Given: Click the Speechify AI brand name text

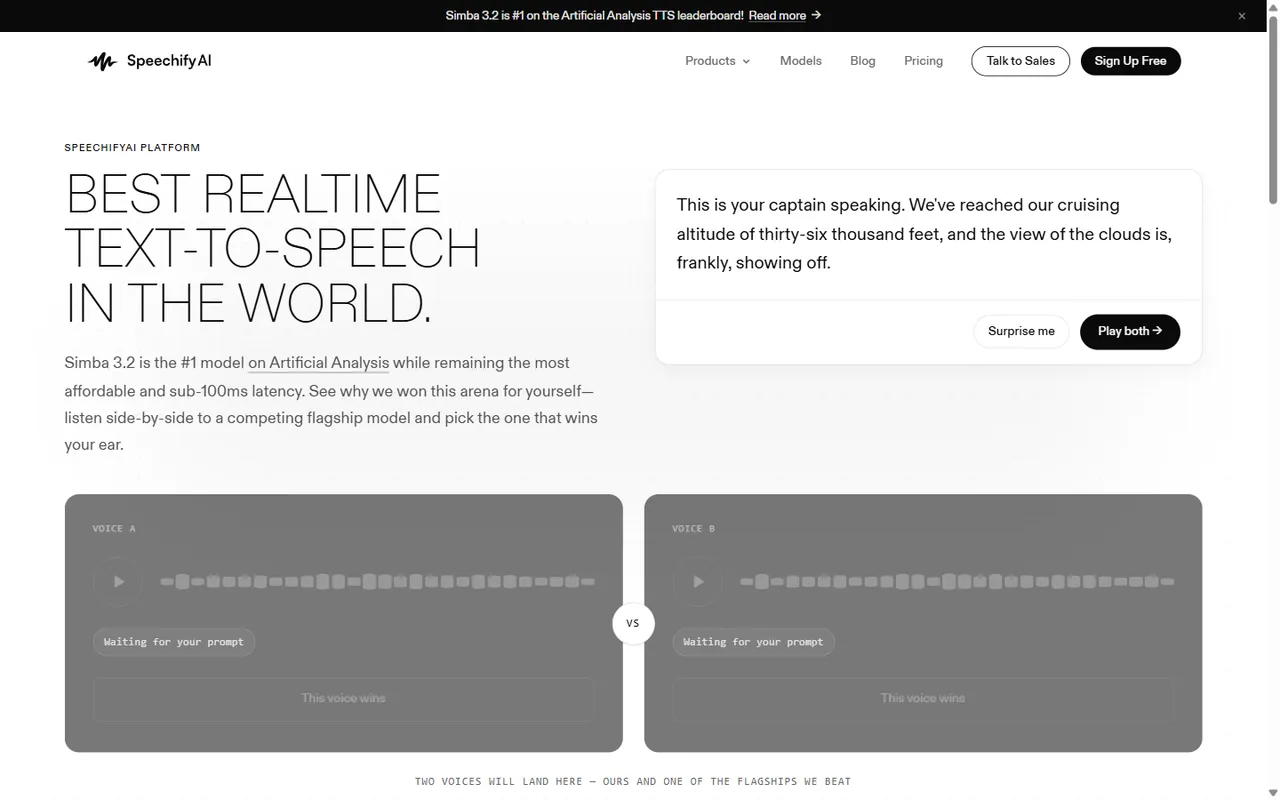Looking at the screenshot, I should [x=169, y=61].
